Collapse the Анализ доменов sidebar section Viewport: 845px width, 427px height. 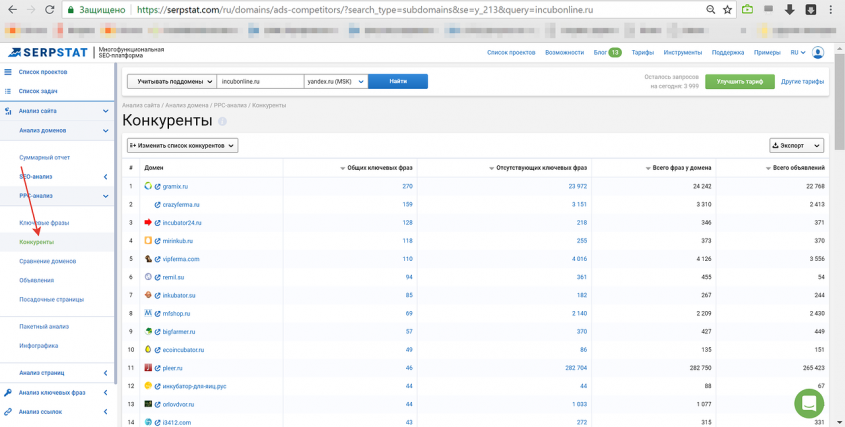click(106, 130)
